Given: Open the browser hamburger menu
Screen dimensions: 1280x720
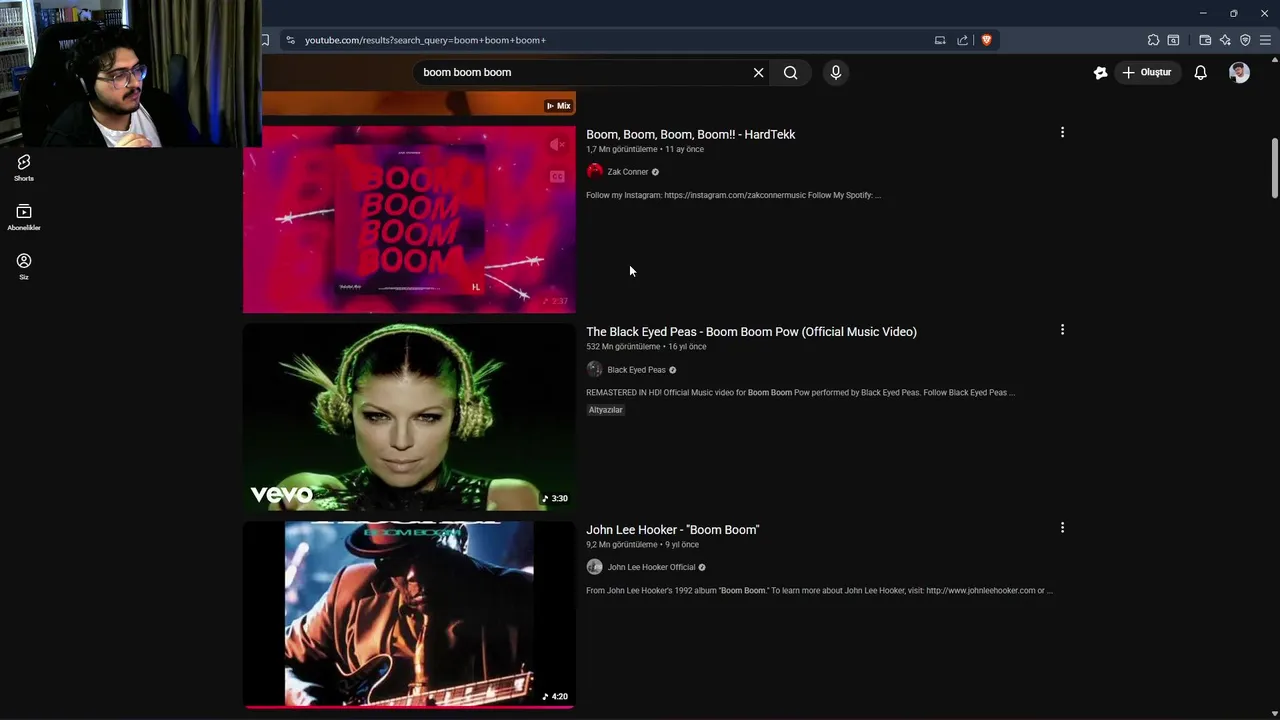Looking at the screenshot, I should [1265, 40].
